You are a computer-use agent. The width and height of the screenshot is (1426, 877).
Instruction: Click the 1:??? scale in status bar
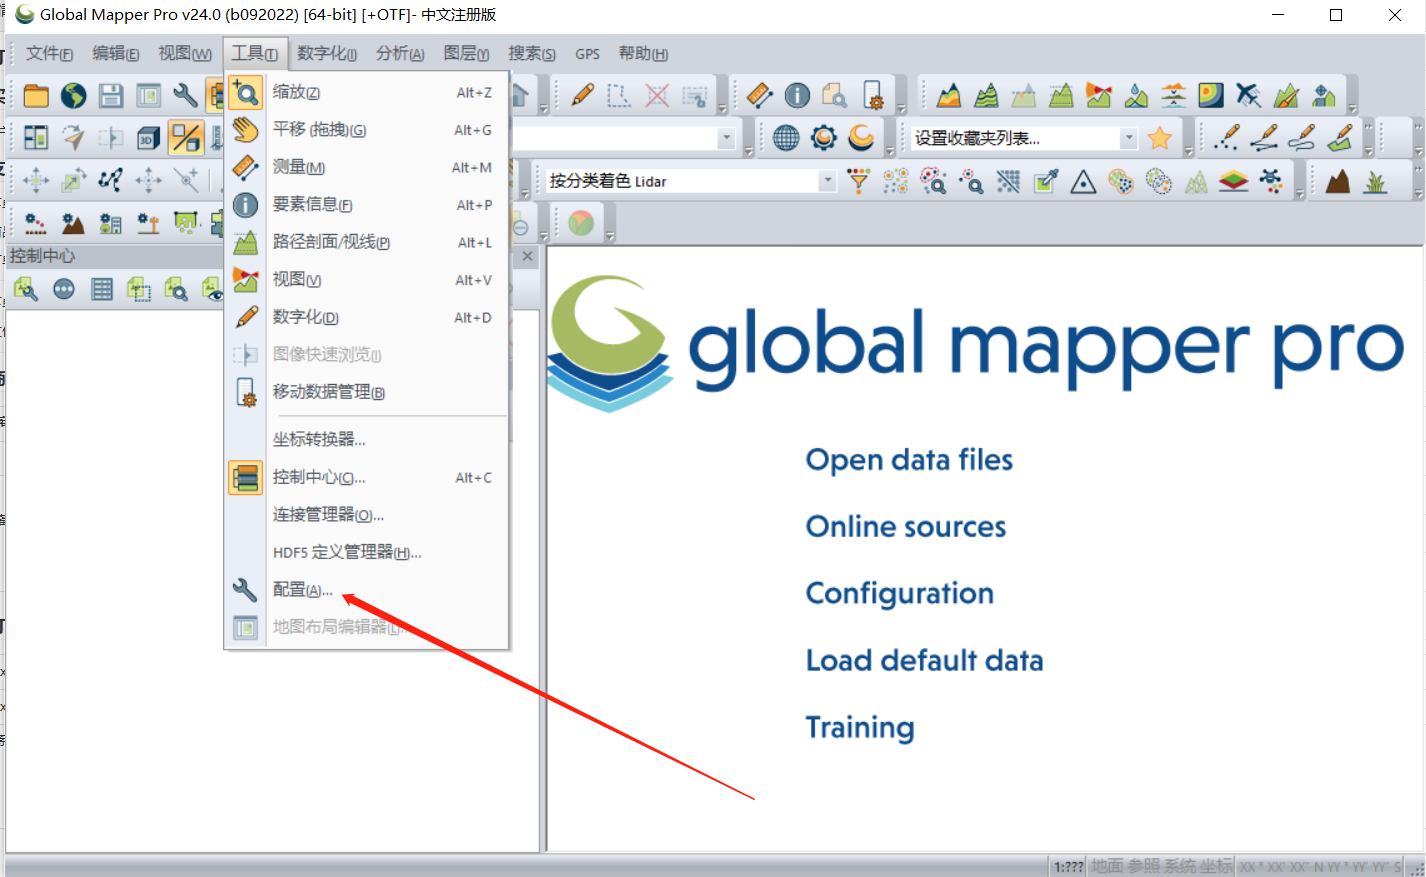1069,867
